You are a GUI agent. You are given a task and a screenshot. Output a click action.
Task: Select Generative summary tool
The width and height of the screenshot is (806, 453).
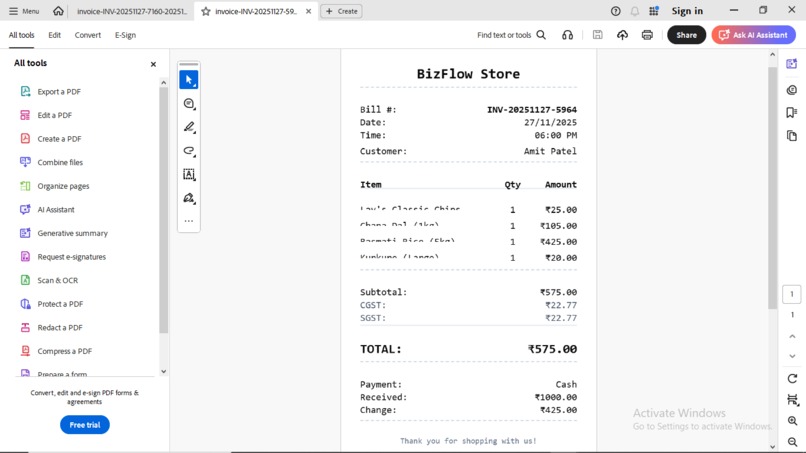click(63, 233)
